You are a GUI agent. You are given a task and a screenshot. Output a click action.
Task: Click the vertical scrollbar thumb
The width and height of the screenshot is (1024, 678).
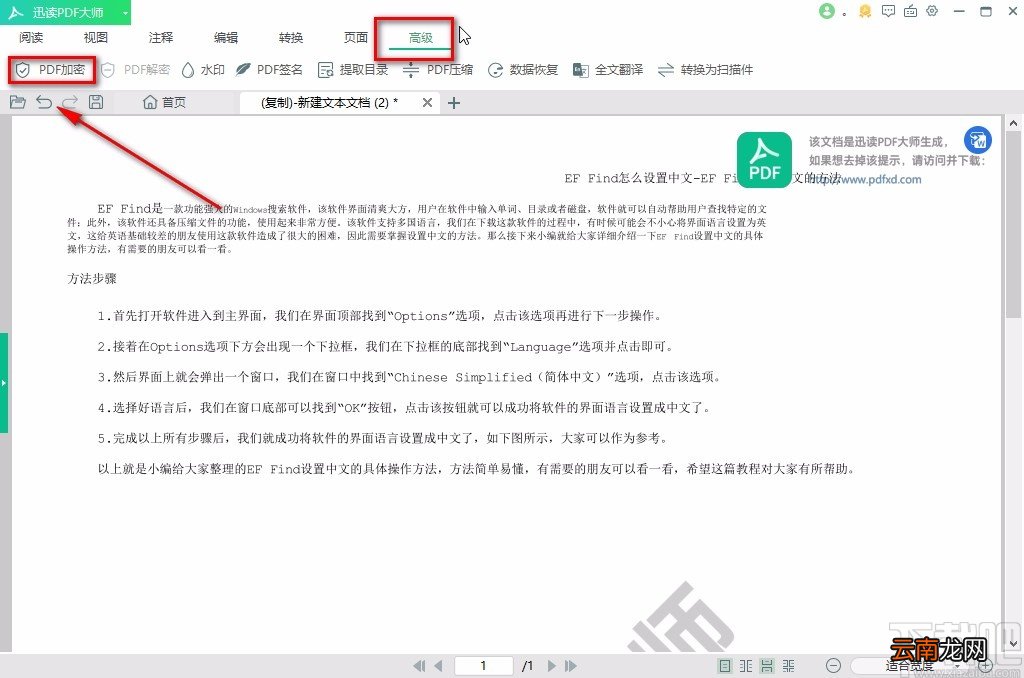pos(1013,224)
